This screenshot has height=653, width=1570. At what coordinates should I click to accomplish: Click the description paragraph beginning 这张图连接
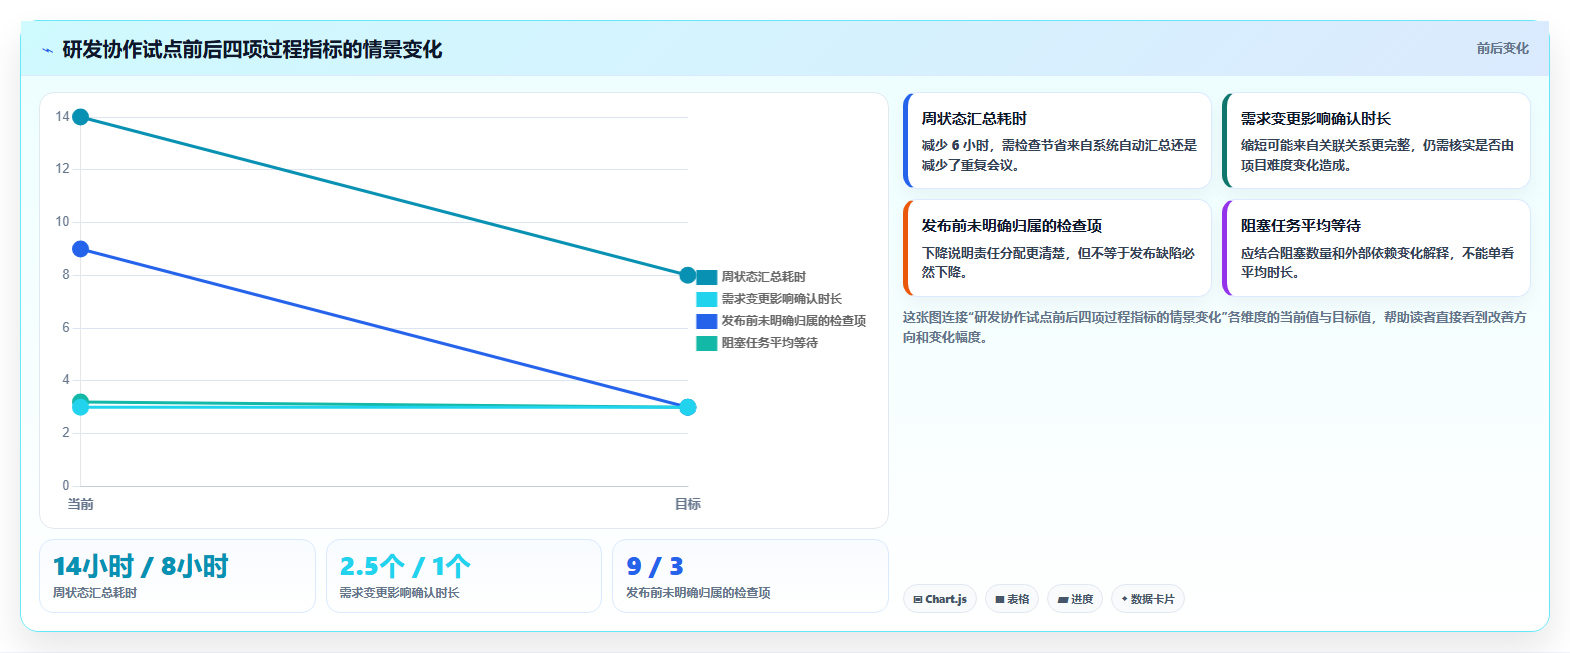(x=1215, y=327)
